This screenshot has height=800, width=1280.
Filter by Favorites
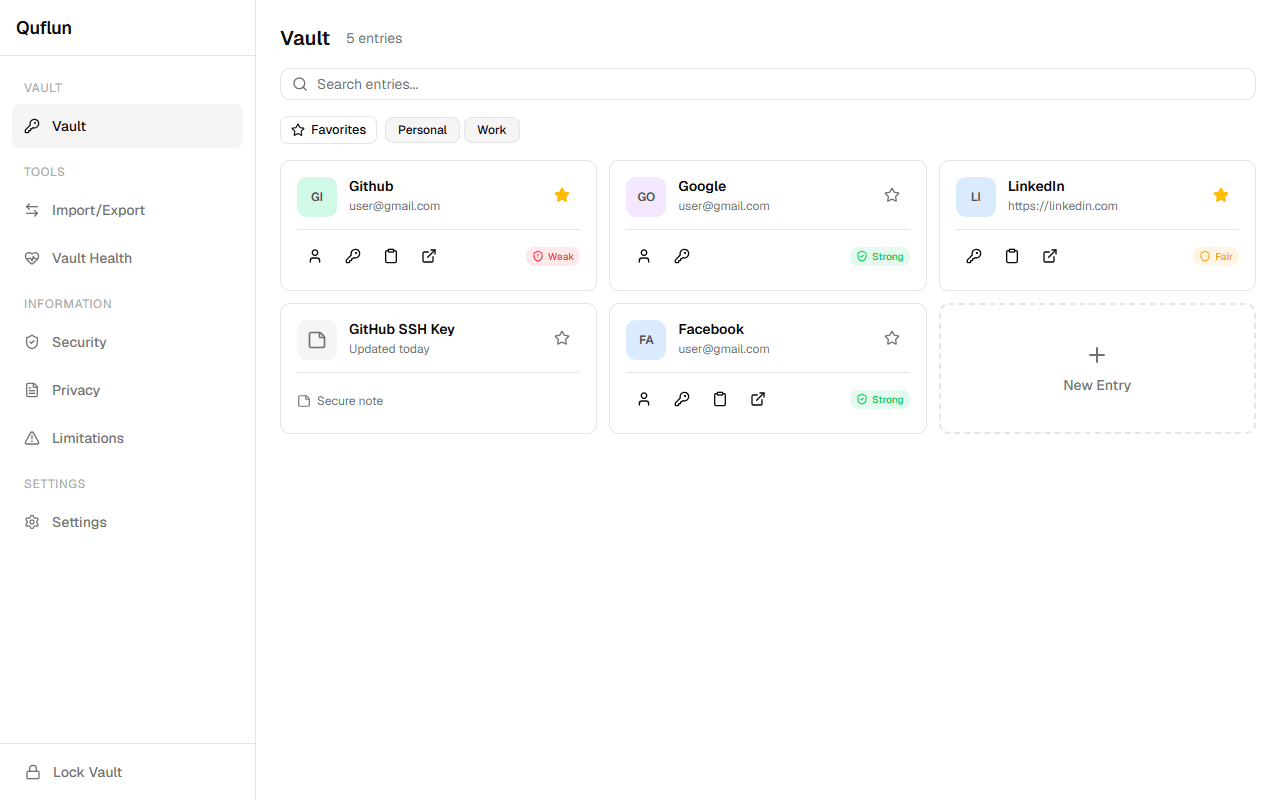click(x=329, y=130)
